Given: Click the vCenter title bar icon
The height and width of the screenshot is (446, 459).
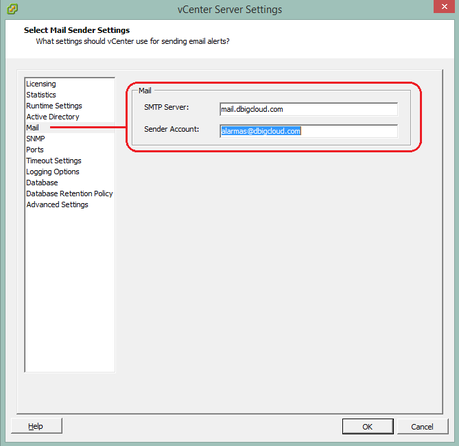Looking at the screenshot, I should 12,9.
